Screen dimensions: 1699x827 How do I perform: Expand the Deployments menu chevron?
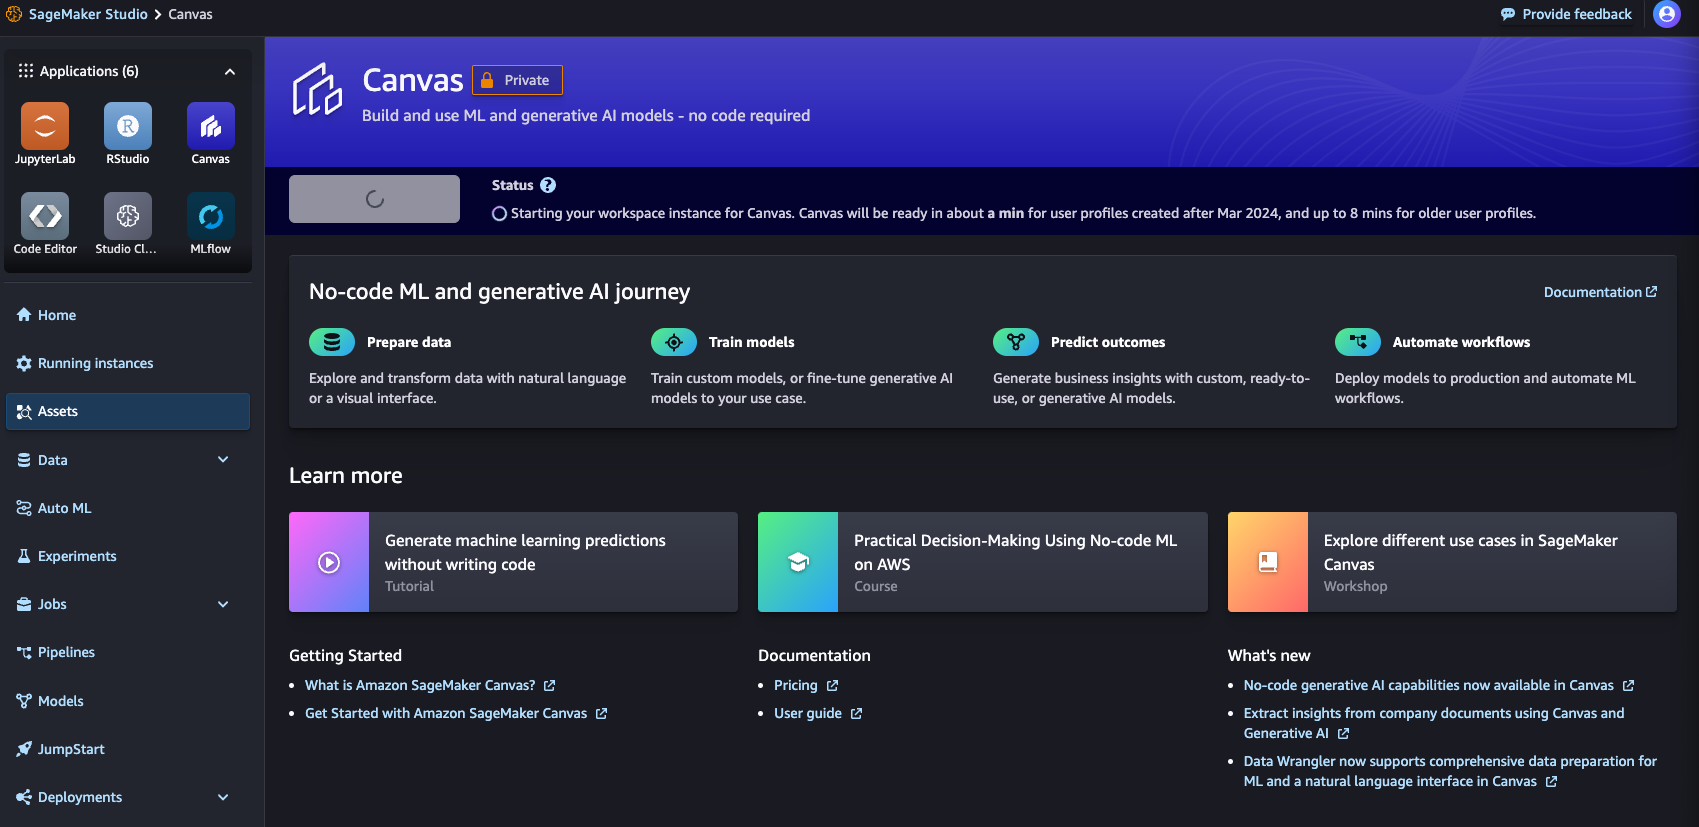(223, 797)
